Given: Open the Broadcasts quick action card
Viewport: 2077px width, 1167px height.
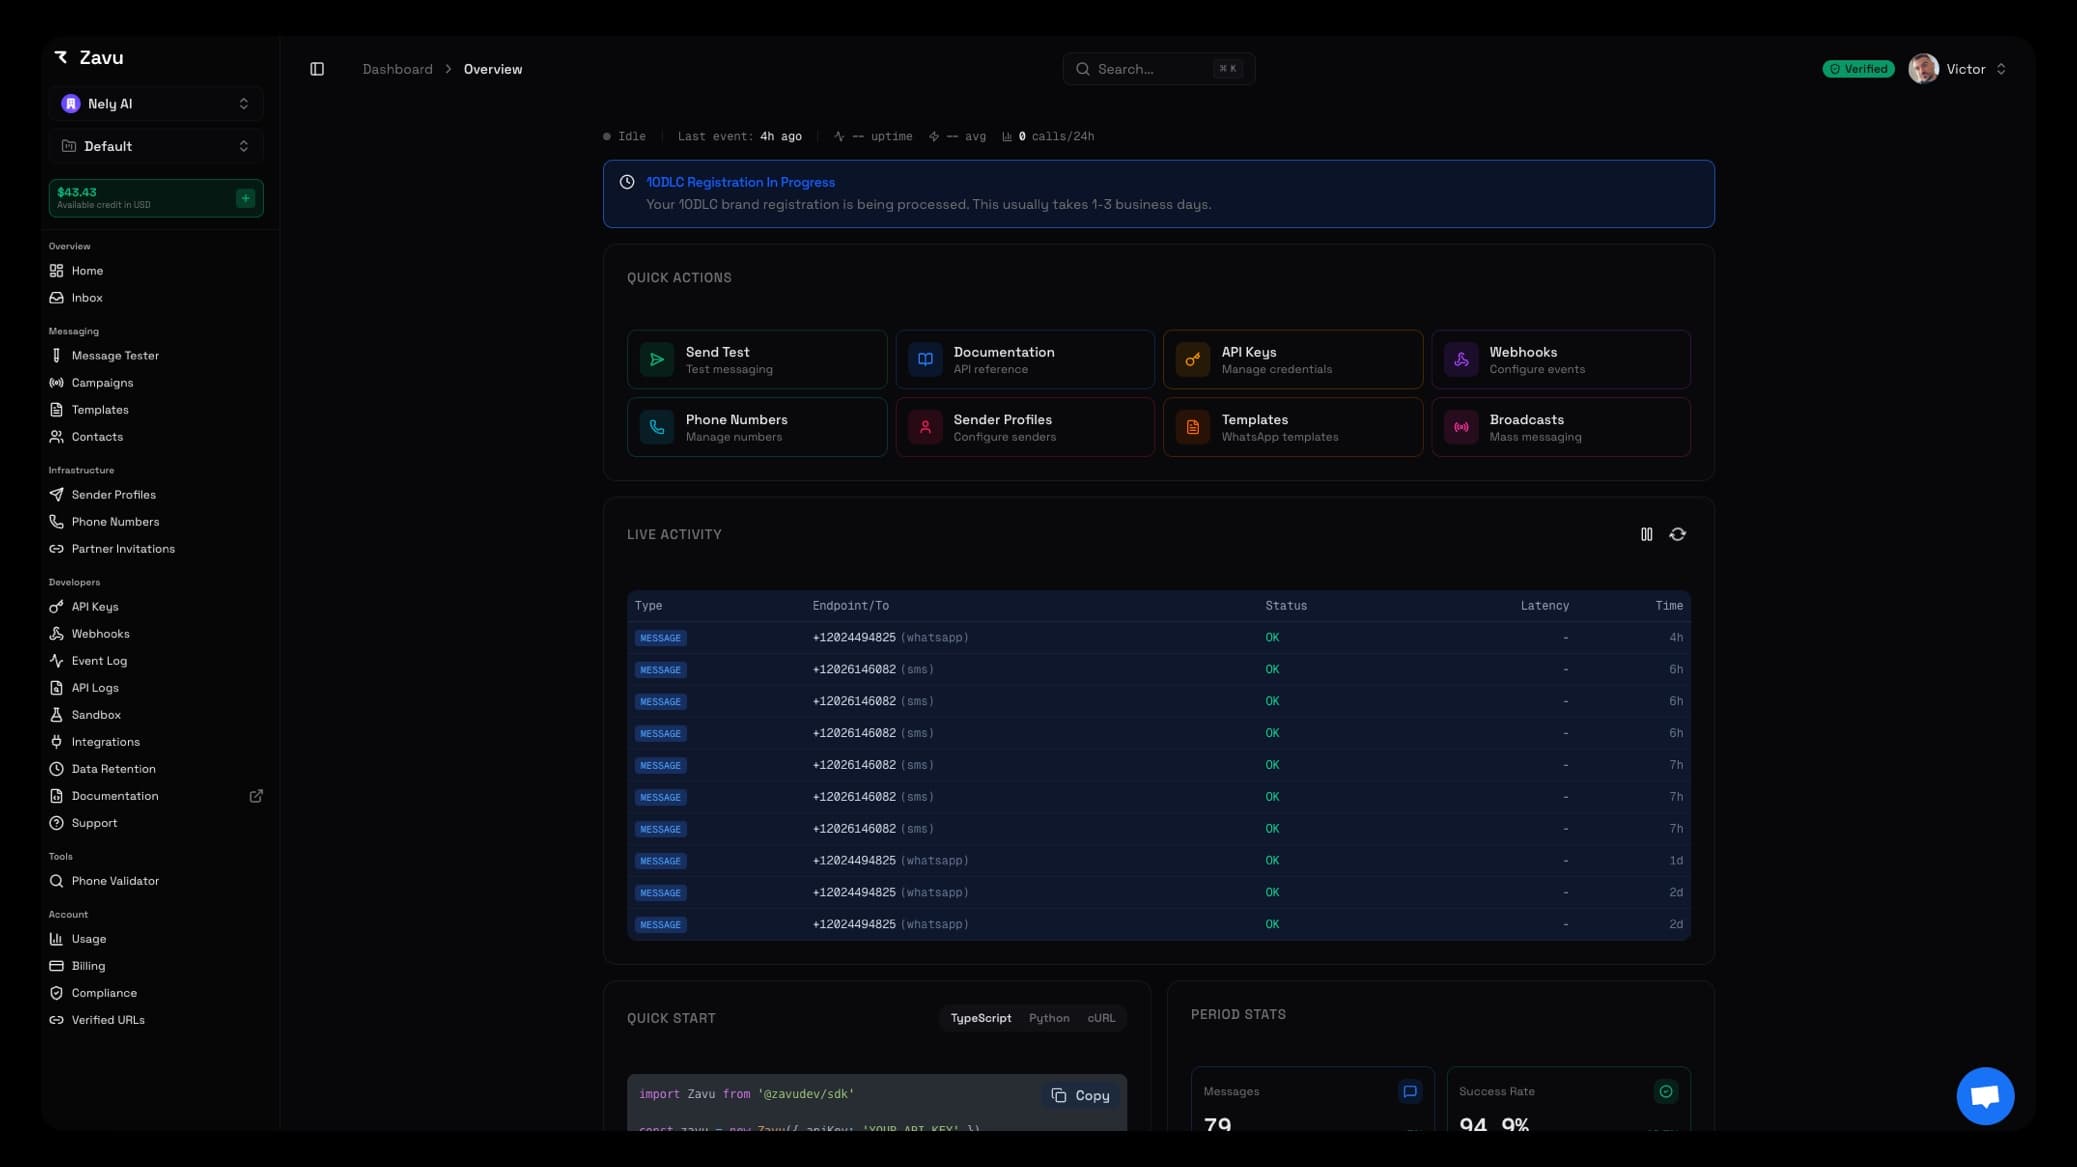Looking at the screenshot, I should (x=1560, y=427).
